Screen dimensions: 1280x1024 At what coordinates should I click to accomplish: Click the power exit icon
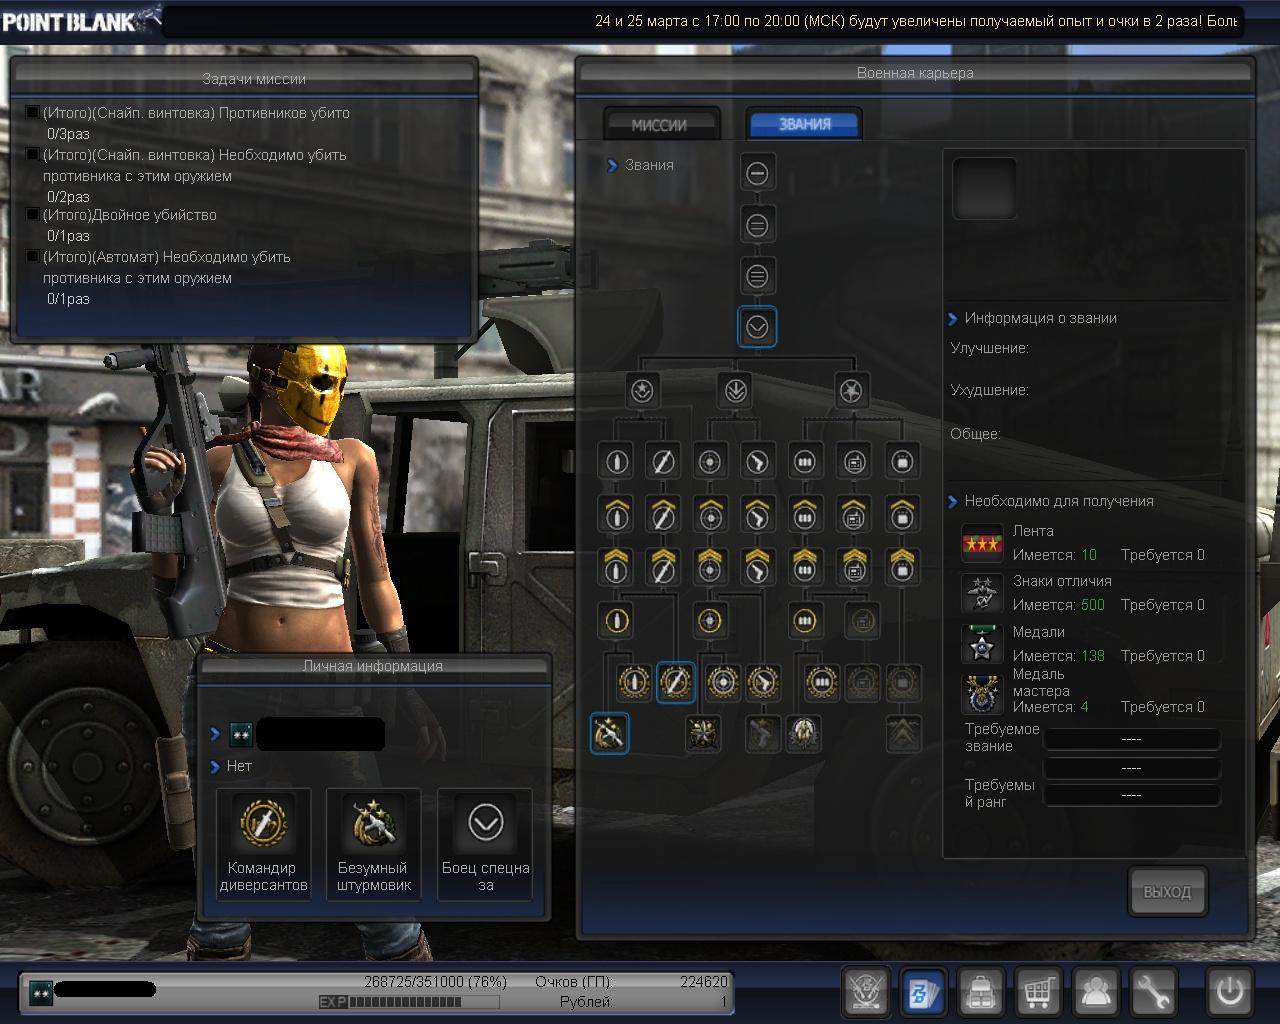pyautogui.click(x=1230, y=992)
